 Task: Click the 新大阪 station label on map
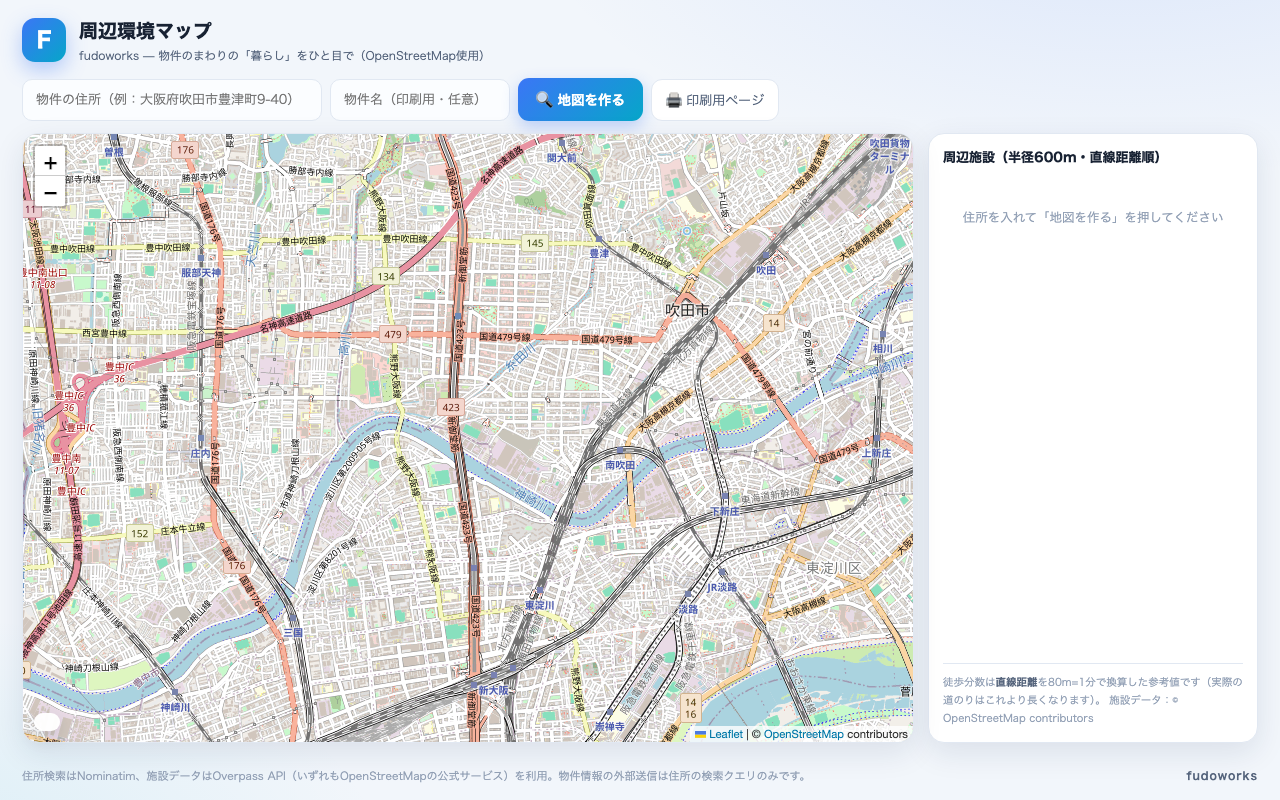coord(493,690)
